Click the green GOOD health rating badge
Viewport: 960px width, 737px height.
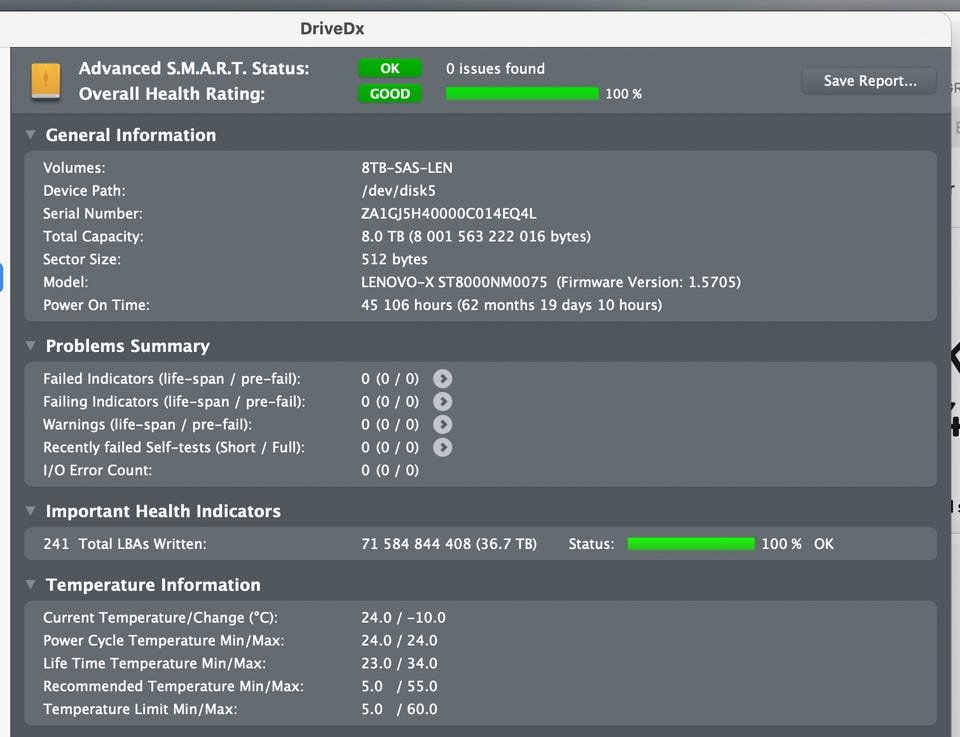pos(390,94)
